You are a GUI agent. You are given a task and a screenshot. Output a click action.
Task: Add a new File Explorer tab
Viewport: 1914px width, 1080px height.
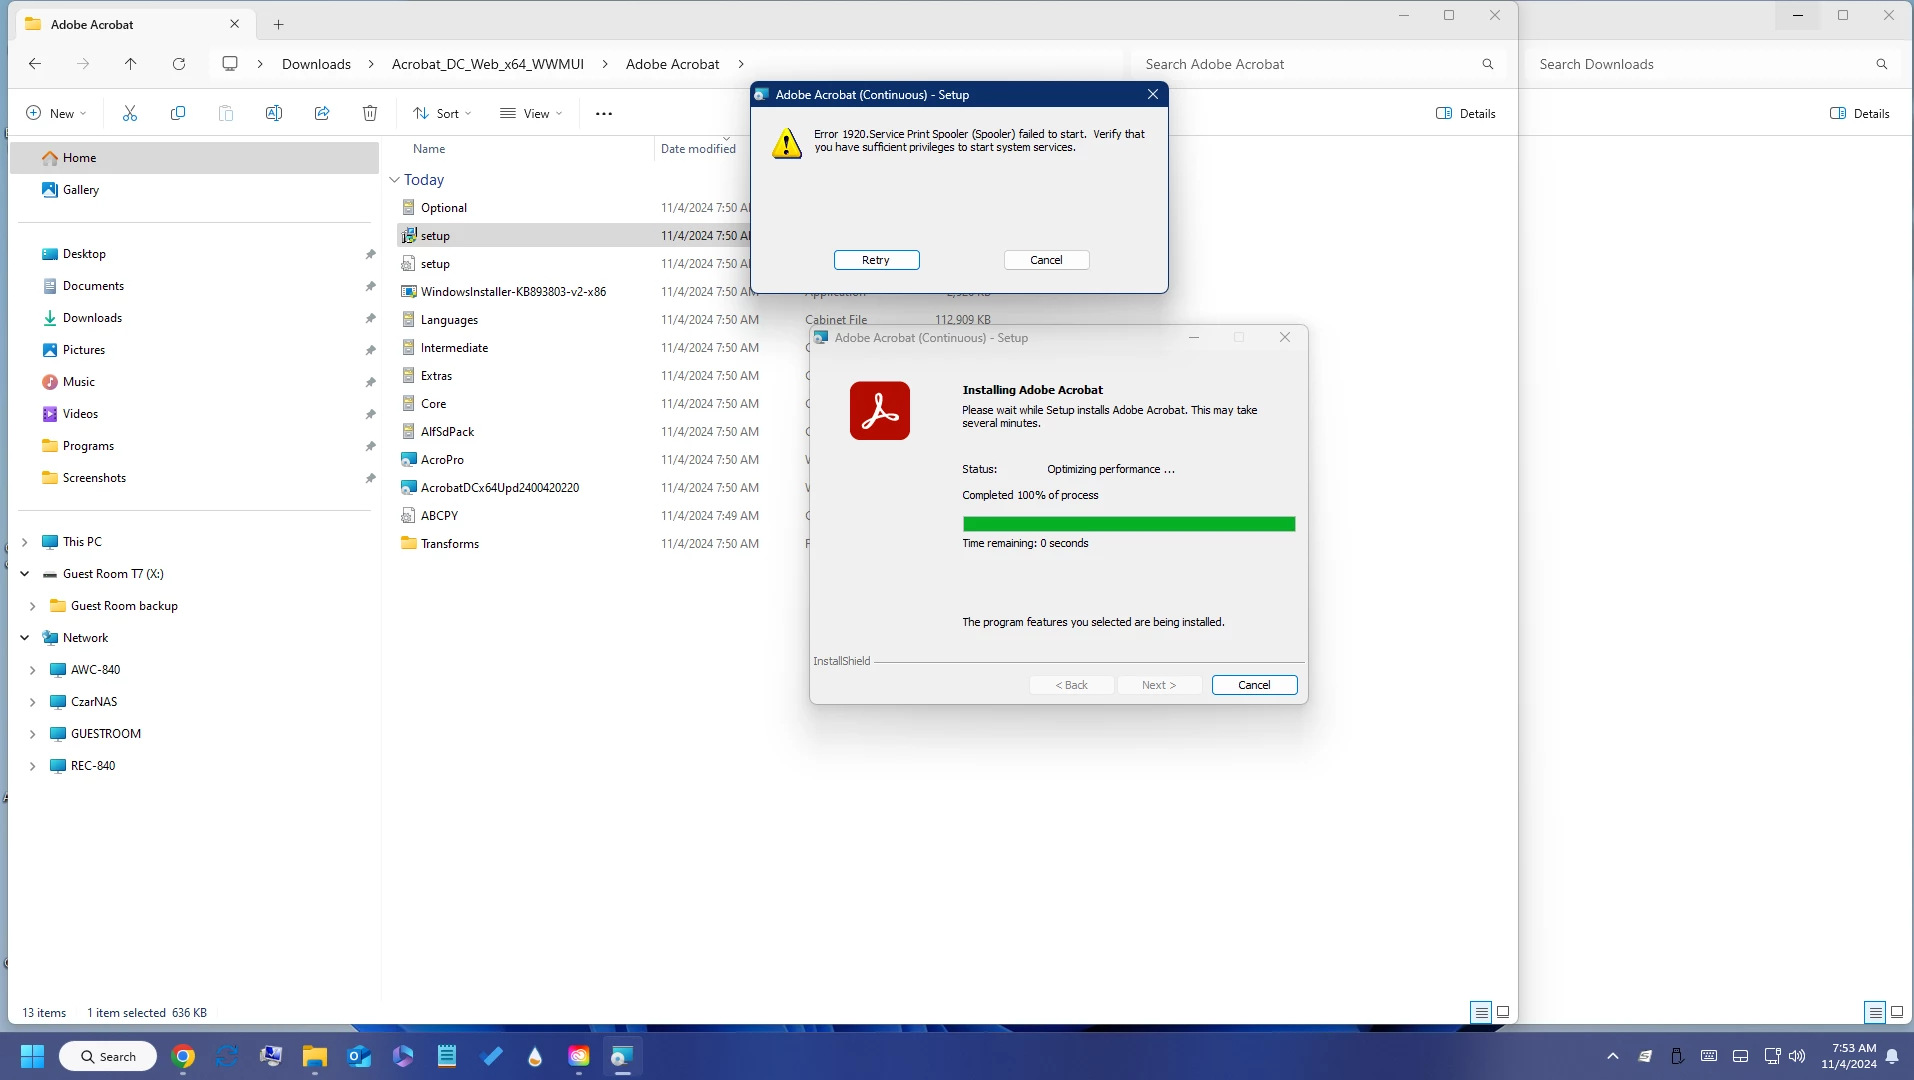pyautogui.click(x=279, y=24)
